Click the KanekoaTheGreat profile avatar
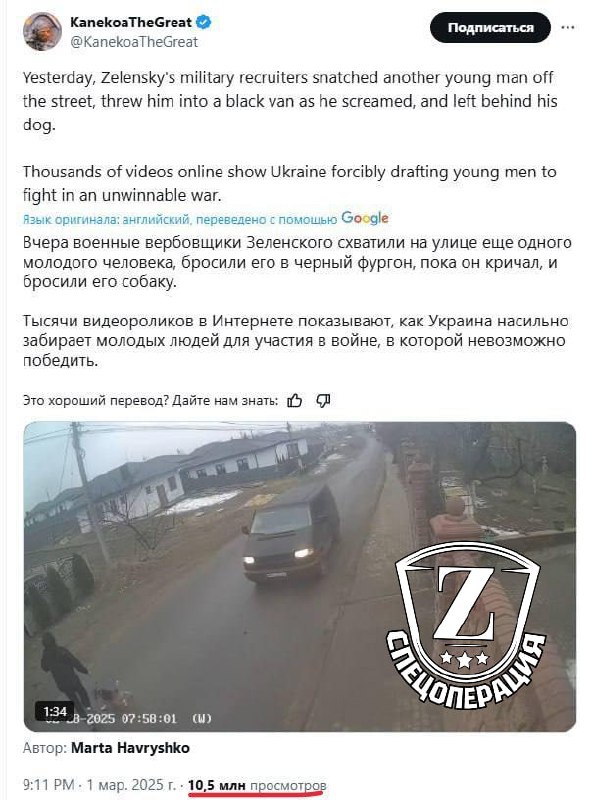 click(42, 32)
